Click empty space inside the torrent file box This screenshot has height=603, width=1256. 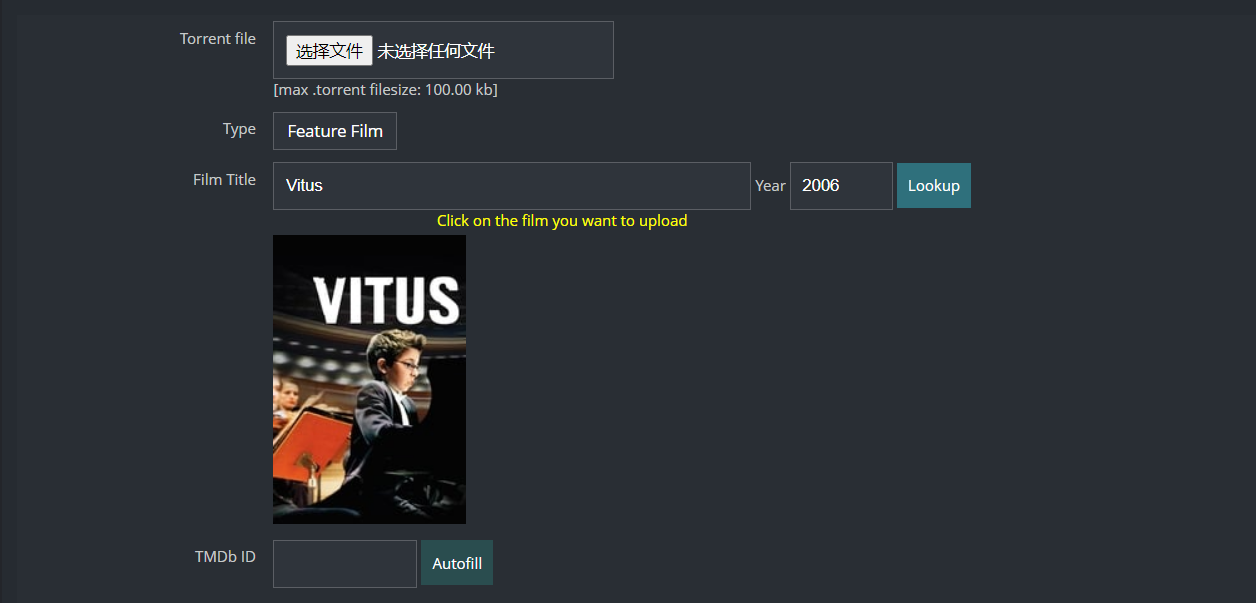(x=555, y=51)
